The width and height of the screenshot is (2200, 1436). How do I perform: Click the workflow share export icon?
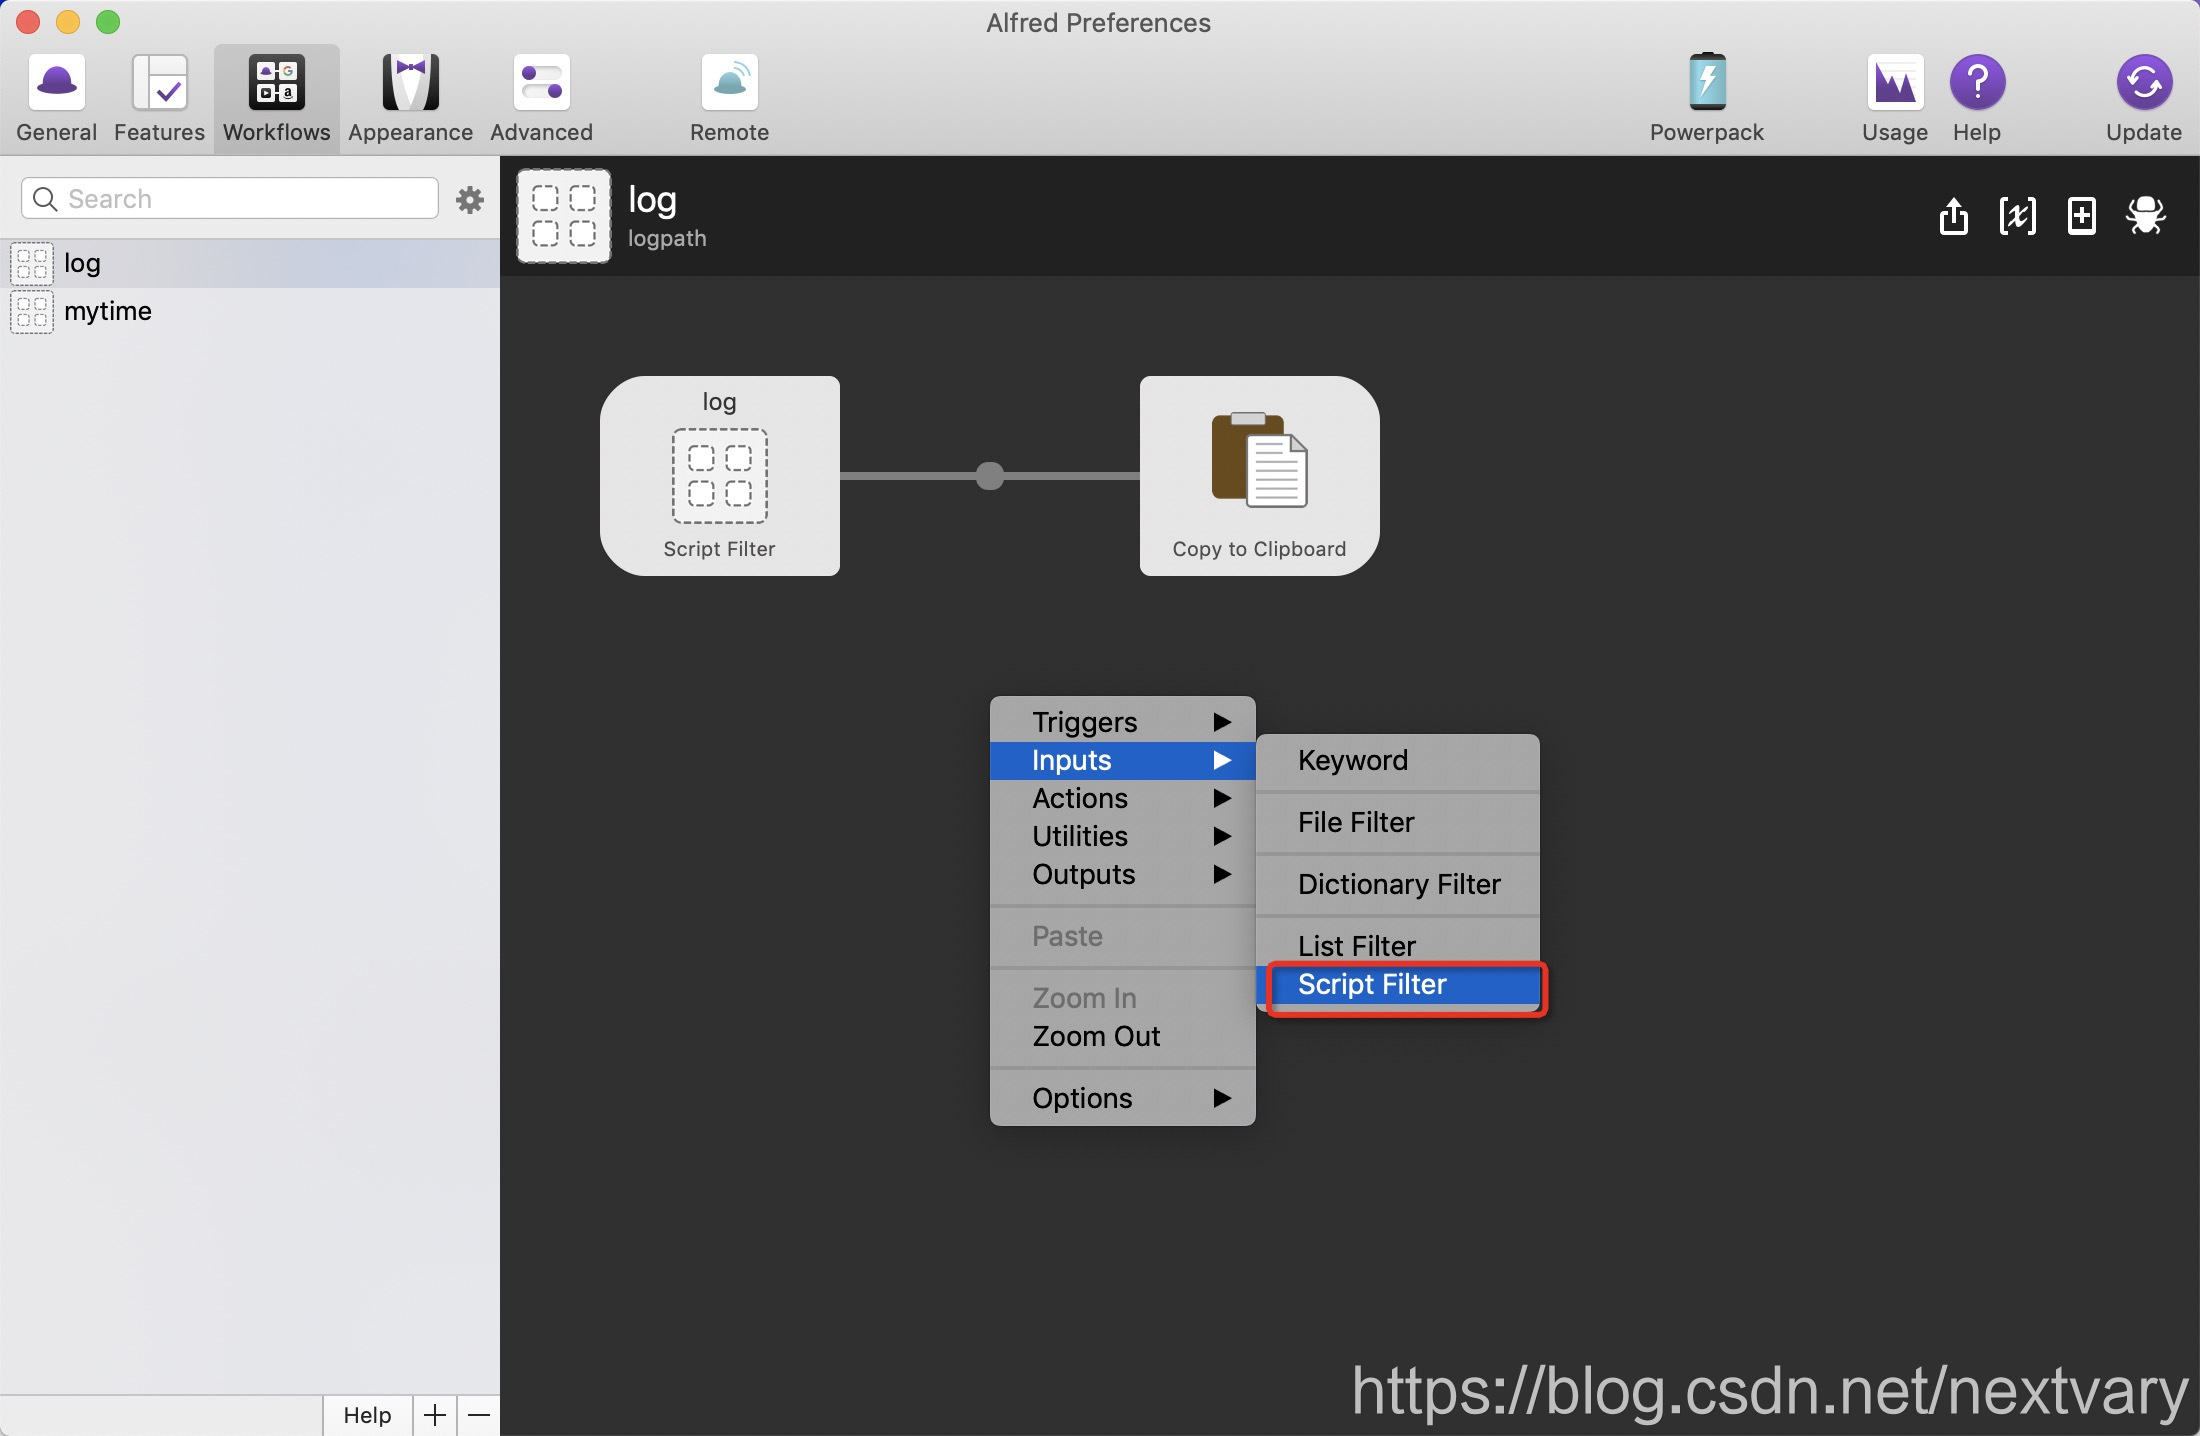pyautogui.click(x=1953, y=215)
